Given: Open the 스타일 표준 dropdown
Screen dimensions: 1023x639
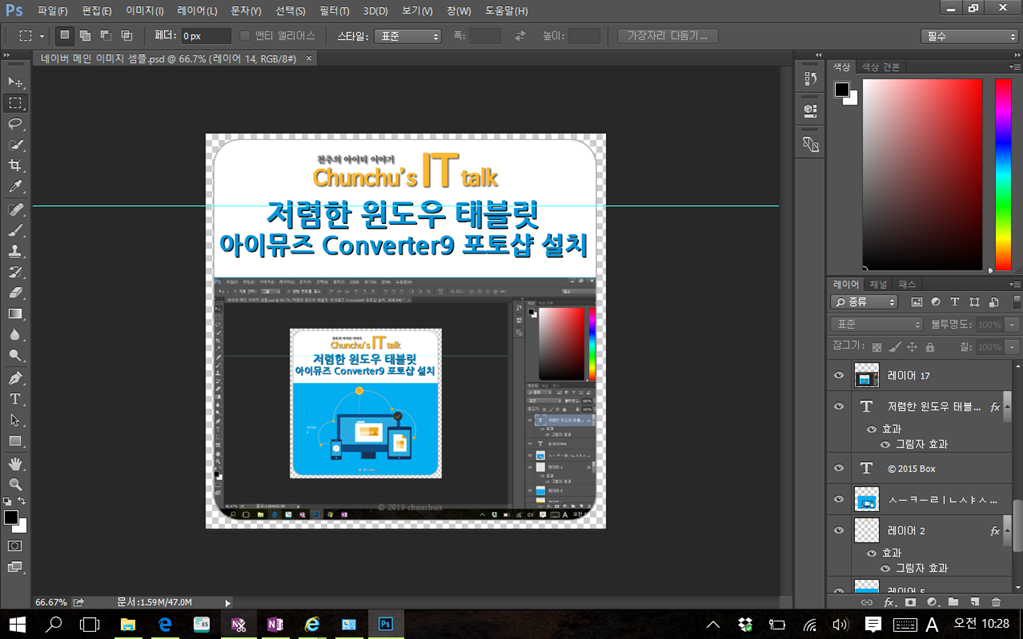Looking at the screenshot, I should point(408,37).
